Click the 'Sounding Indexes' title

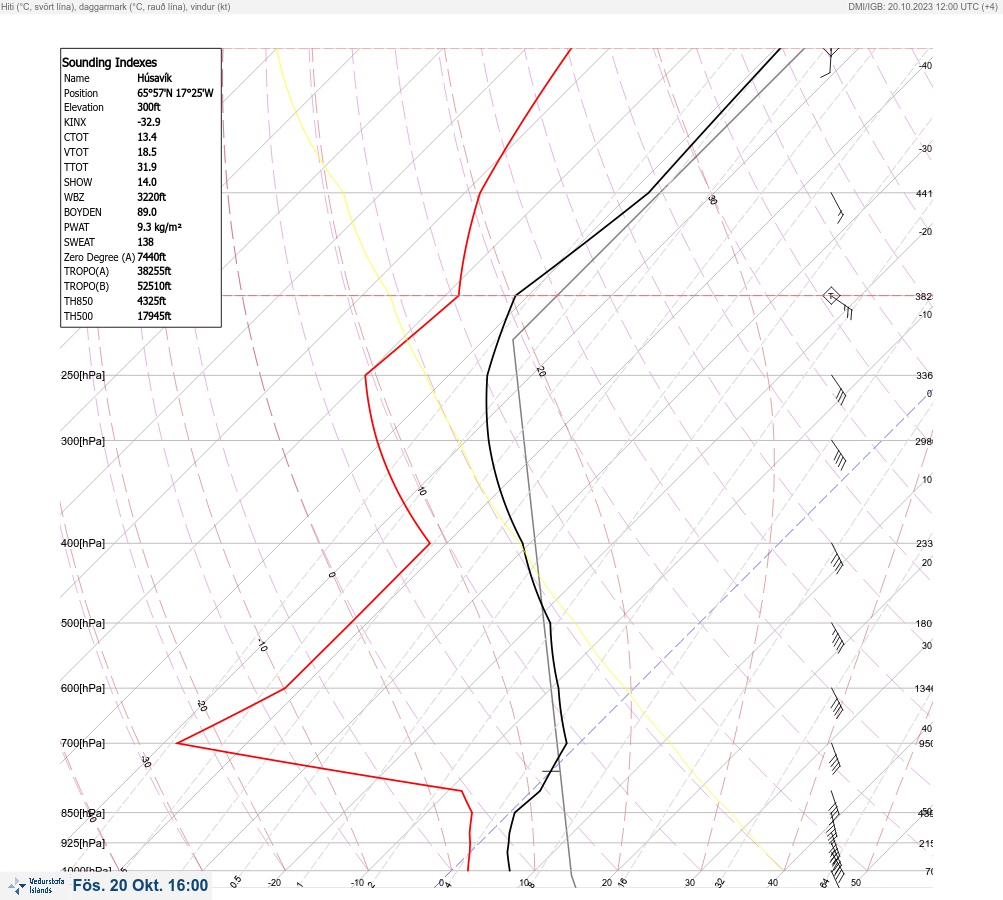[x=109, y=62]
